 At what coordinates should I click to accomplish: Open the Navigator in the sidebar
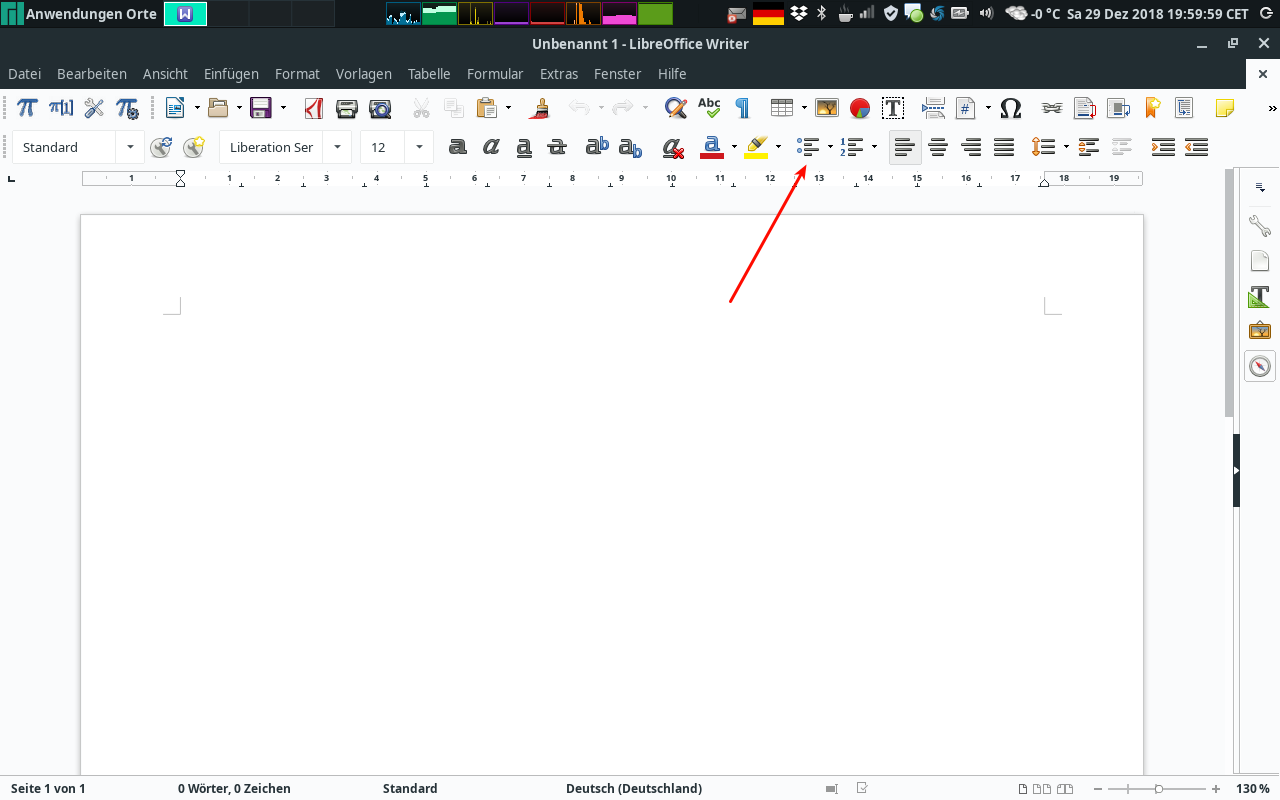click(x=1260, y=366)
